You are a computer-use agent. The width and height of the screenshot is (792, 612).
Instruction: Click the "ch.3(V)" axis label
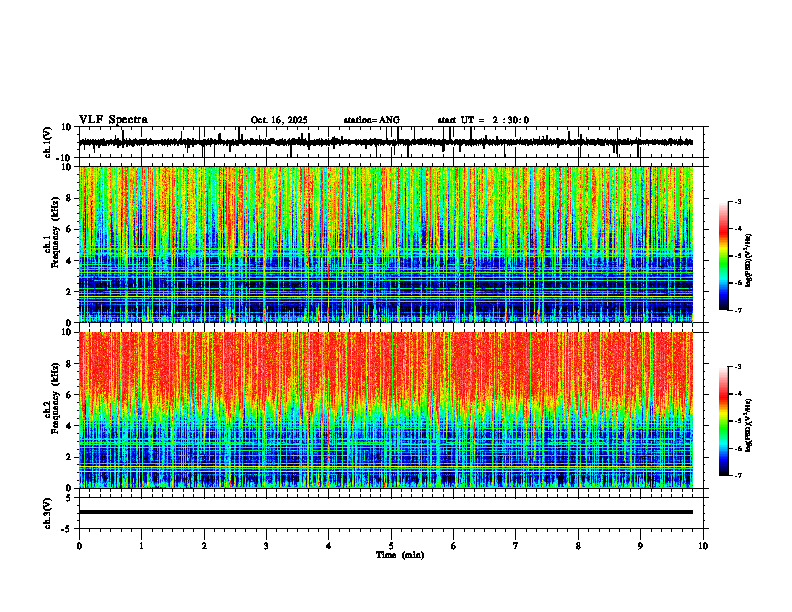click(x=48, y=513)
